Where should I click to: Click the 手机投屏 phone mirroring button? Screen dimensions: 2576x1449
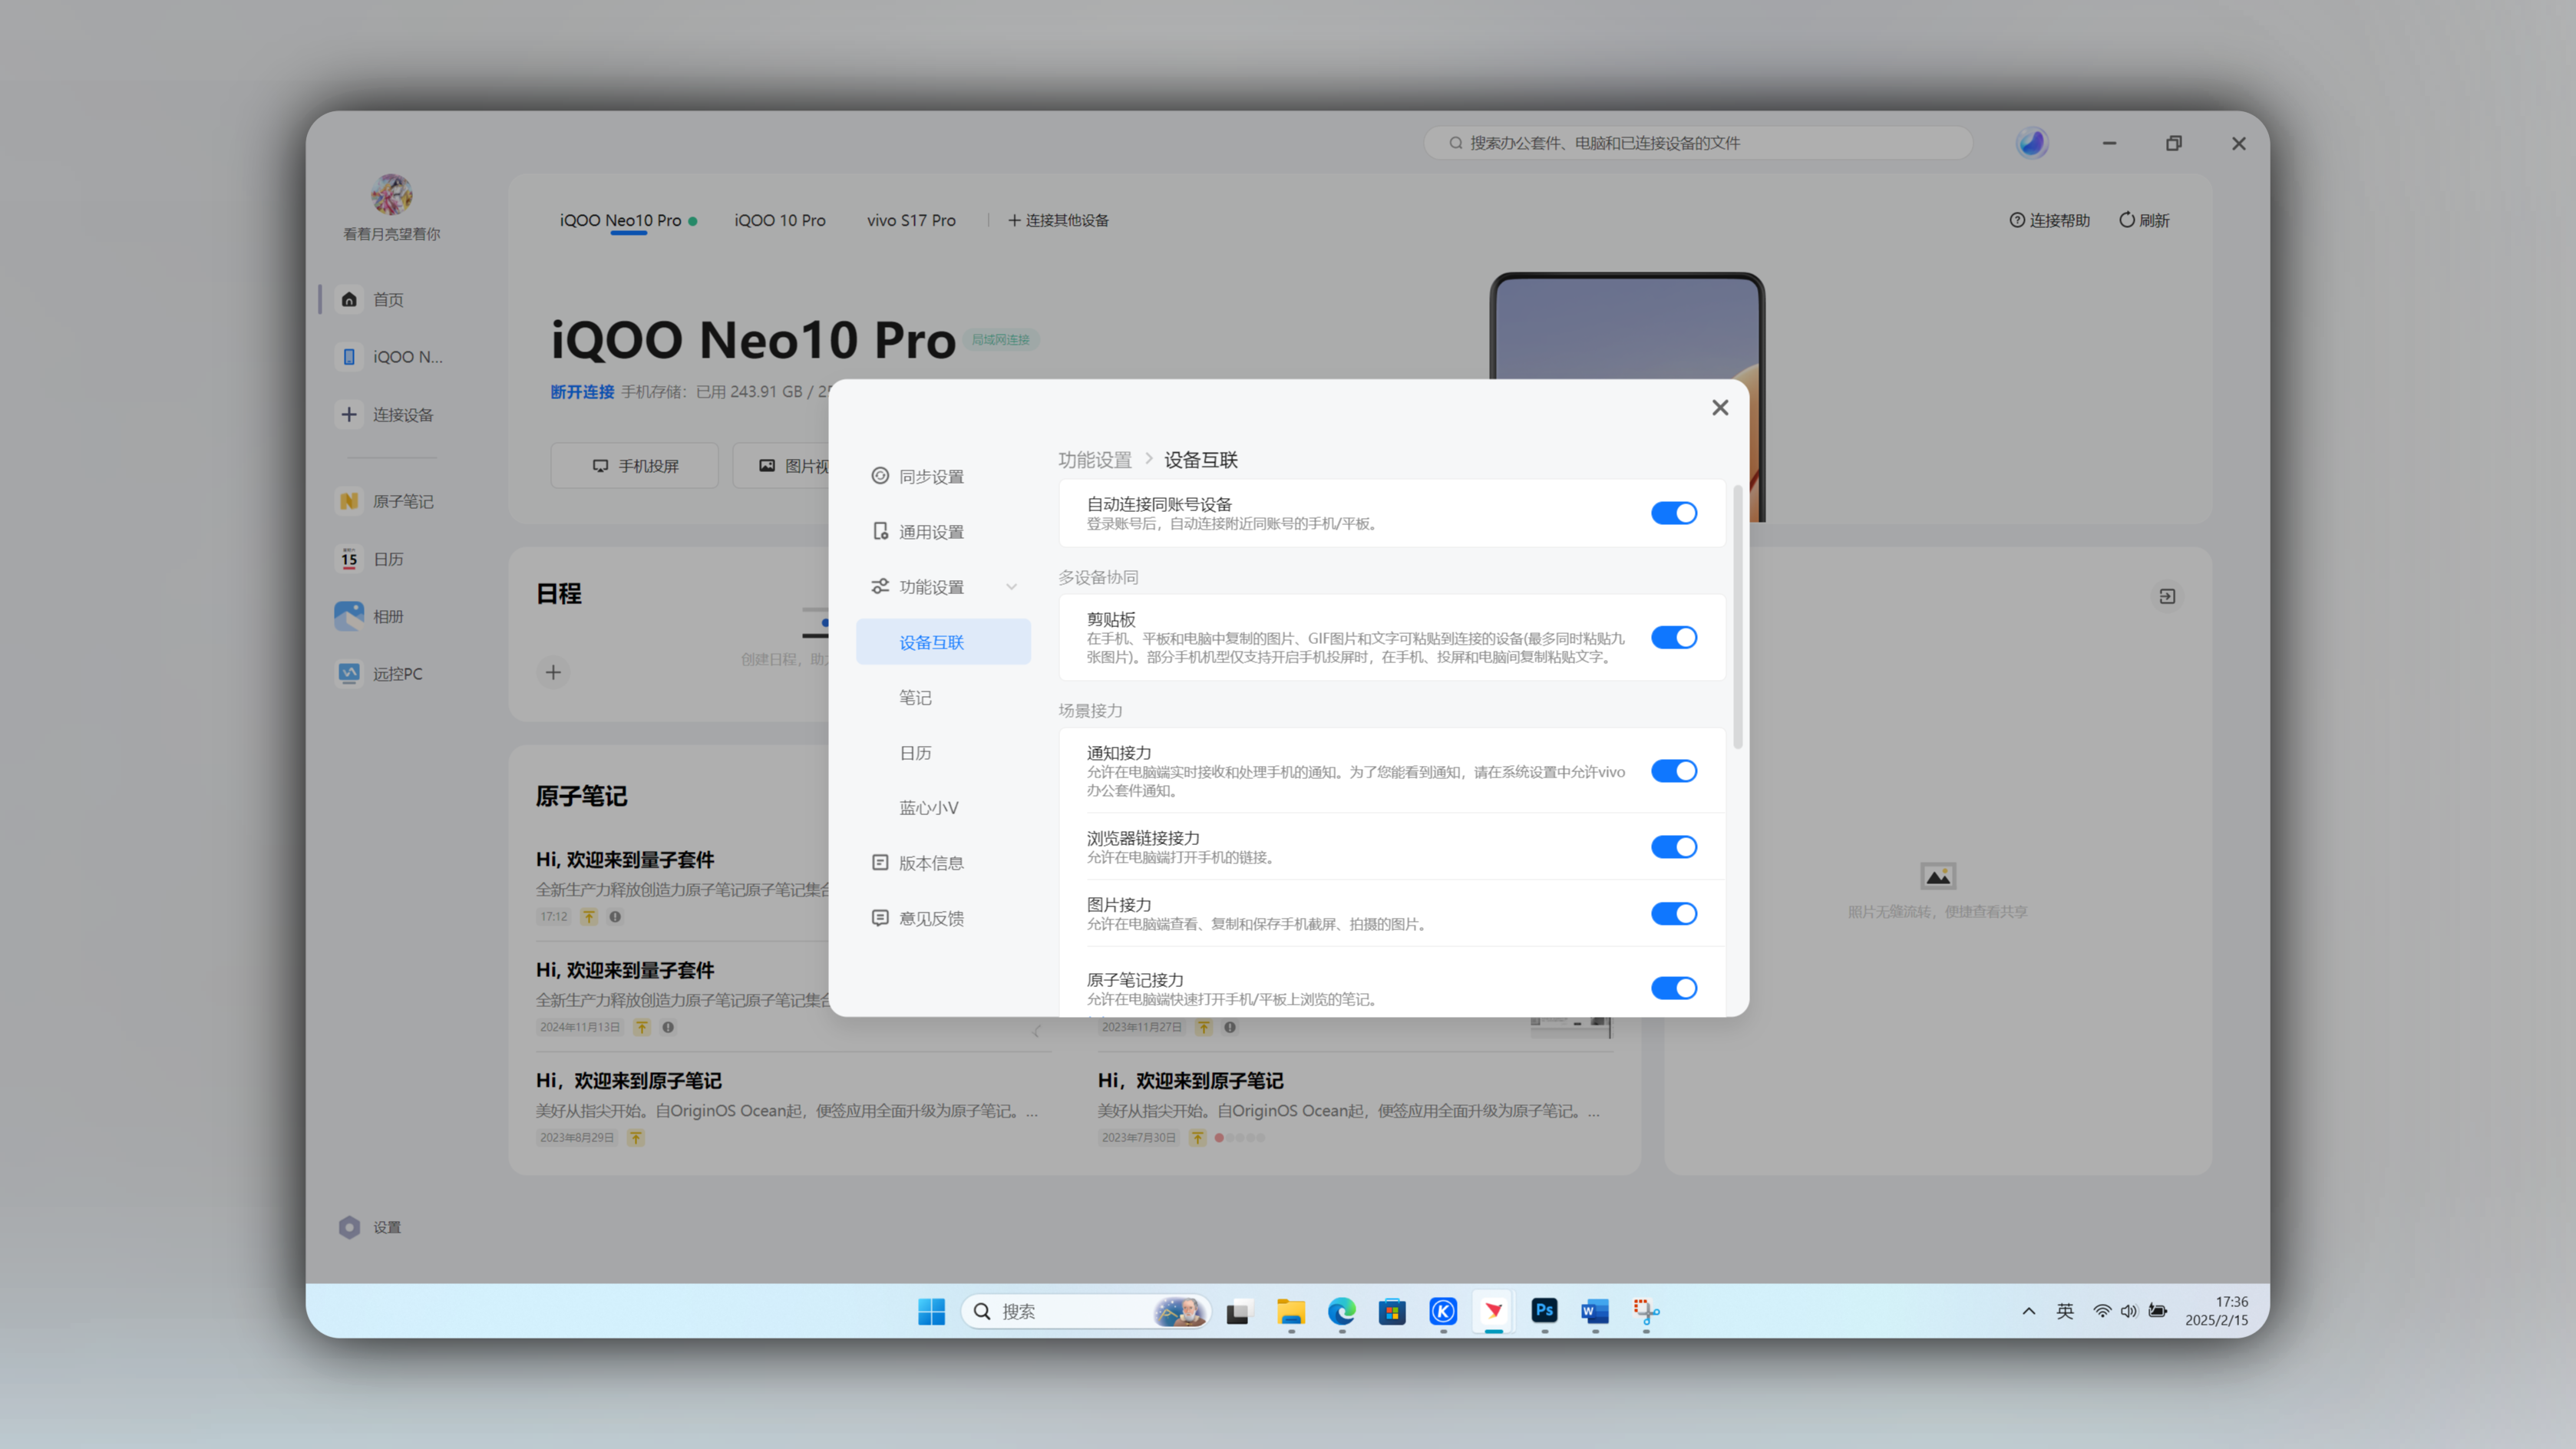coord(634,466)
